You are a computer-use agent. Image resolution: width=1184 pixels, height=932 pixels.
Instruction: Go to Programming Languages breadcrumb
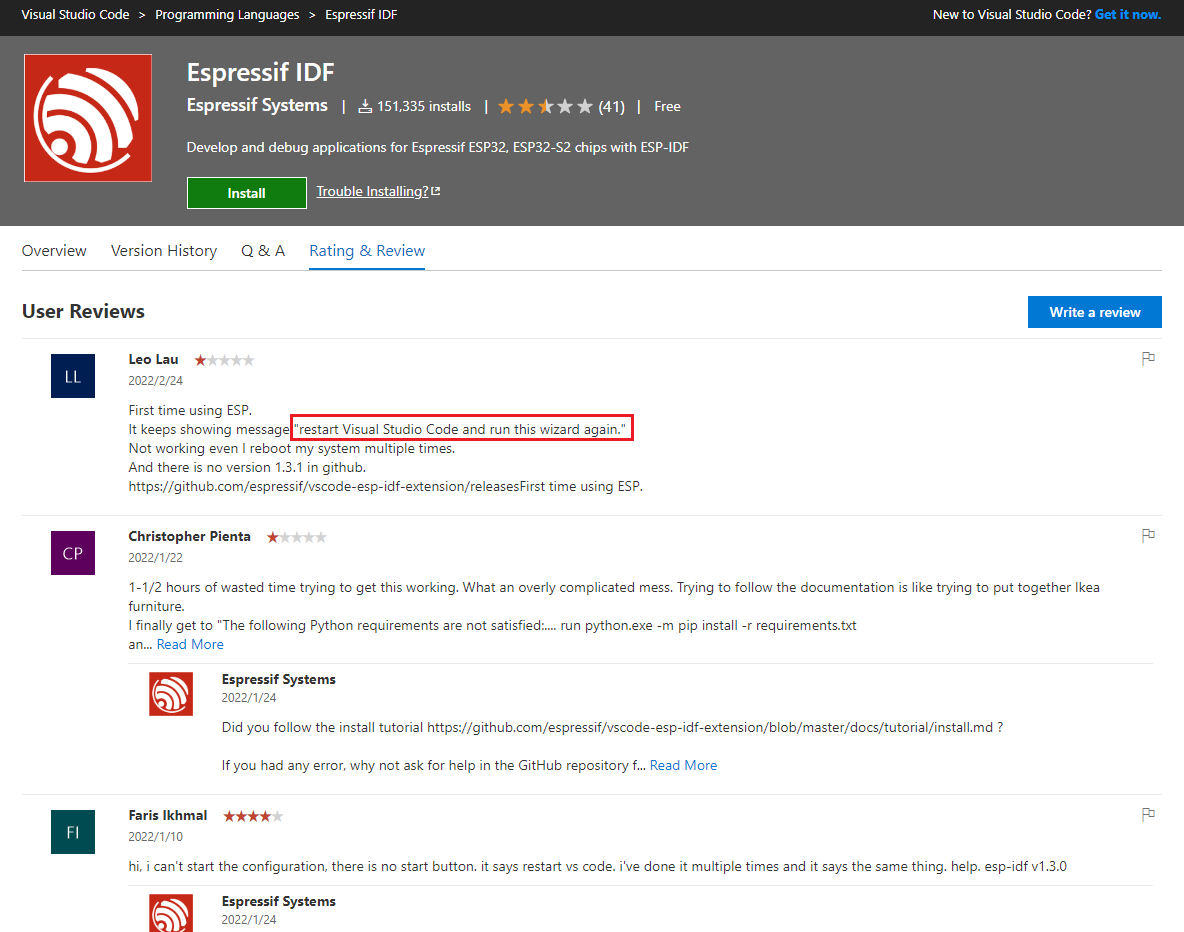pyautogui.click(x=227, y=14)
